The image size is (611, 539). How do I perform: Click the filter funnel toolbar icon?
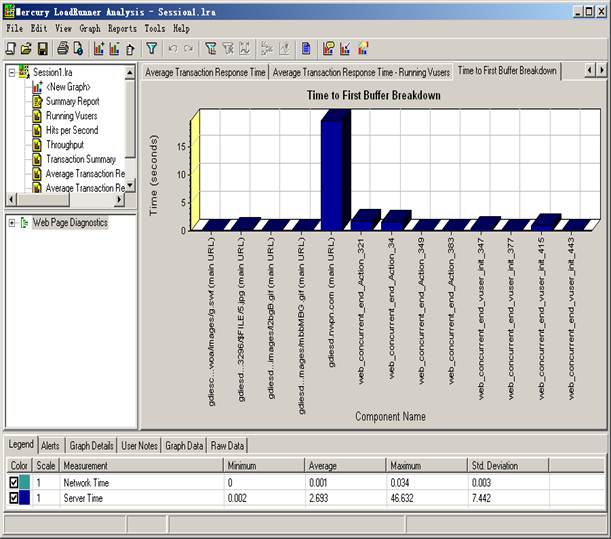(151, 48)
